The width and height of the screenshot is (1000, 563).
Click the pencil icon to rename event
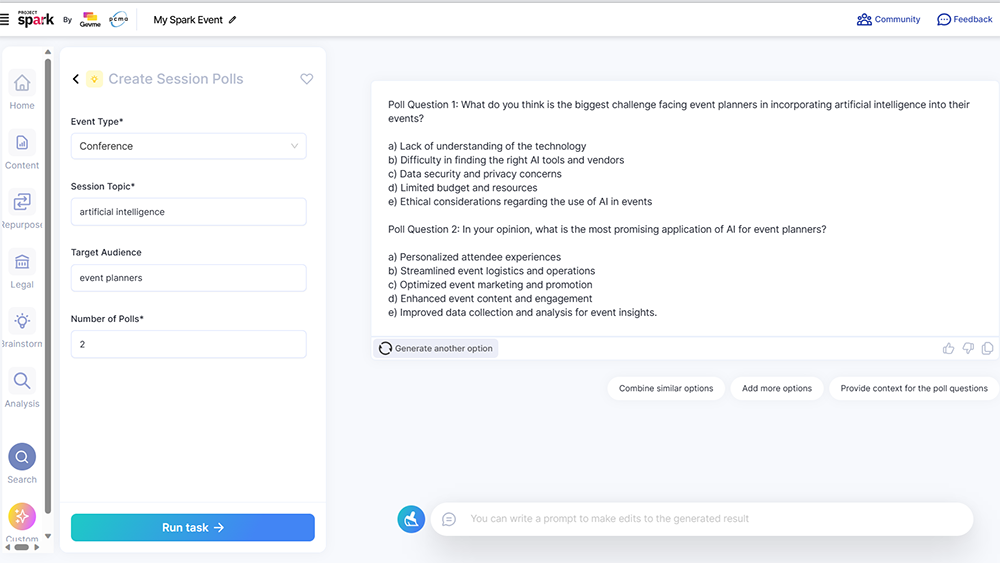coord(233,20)
